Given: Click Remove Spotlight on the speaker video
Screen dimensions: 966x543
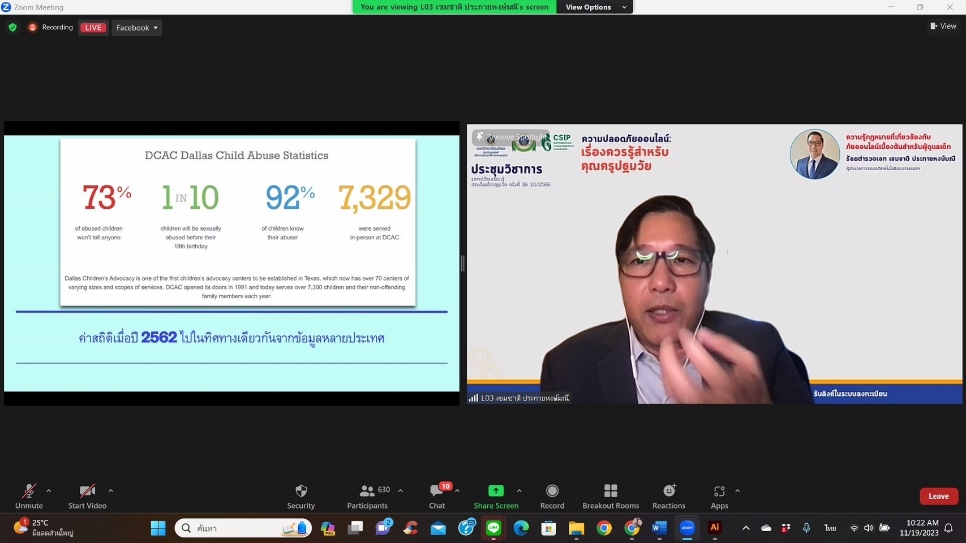Looking at the screenshot, I should point(511,137).
